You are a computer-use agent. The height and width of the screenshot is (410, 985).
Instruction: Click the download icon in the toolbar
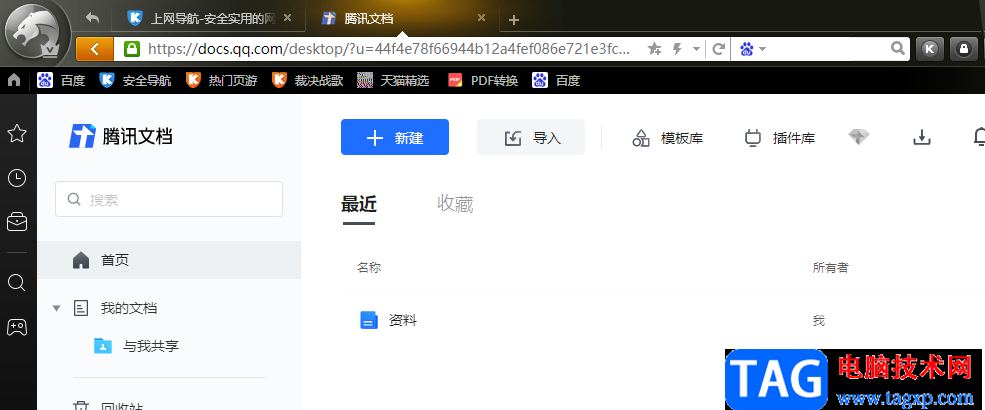pyautogui.click(x=921, y=138)
